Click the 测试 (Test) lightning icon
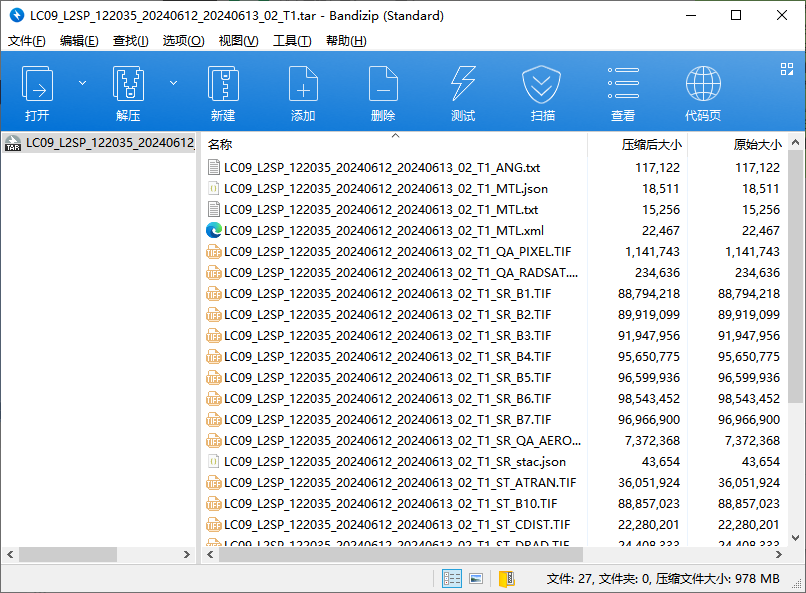The width and height of the screenshot is (806, 593). 463,92
